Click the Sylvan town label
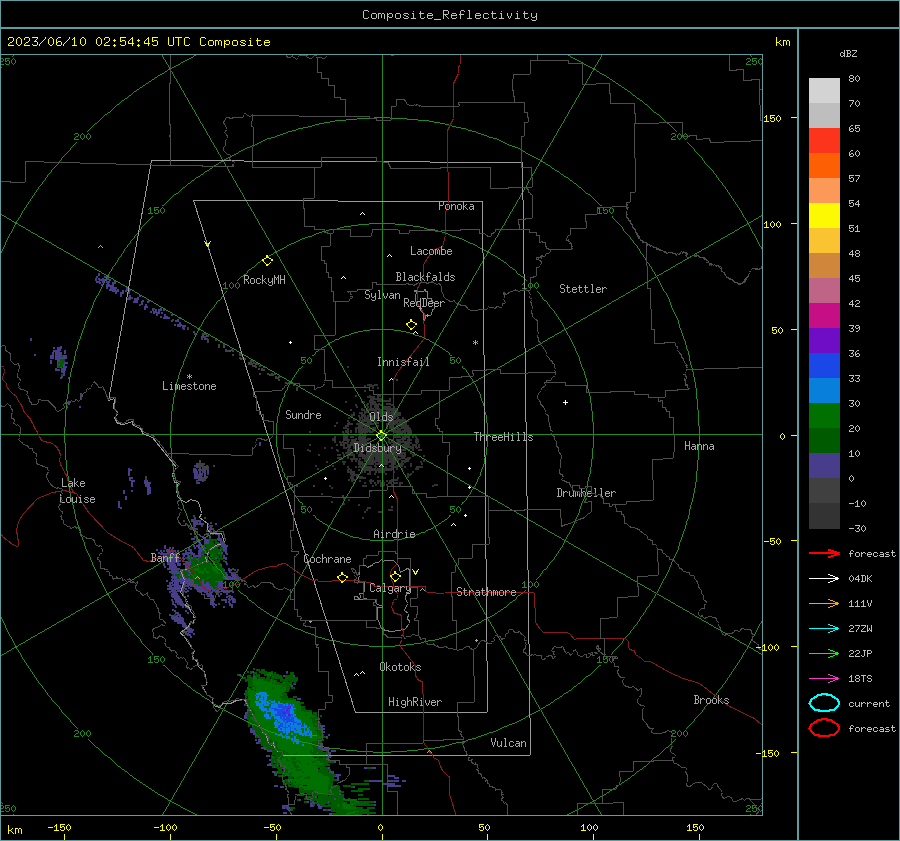The height and width of the screenshot is (841, 900). pos(382,295)
